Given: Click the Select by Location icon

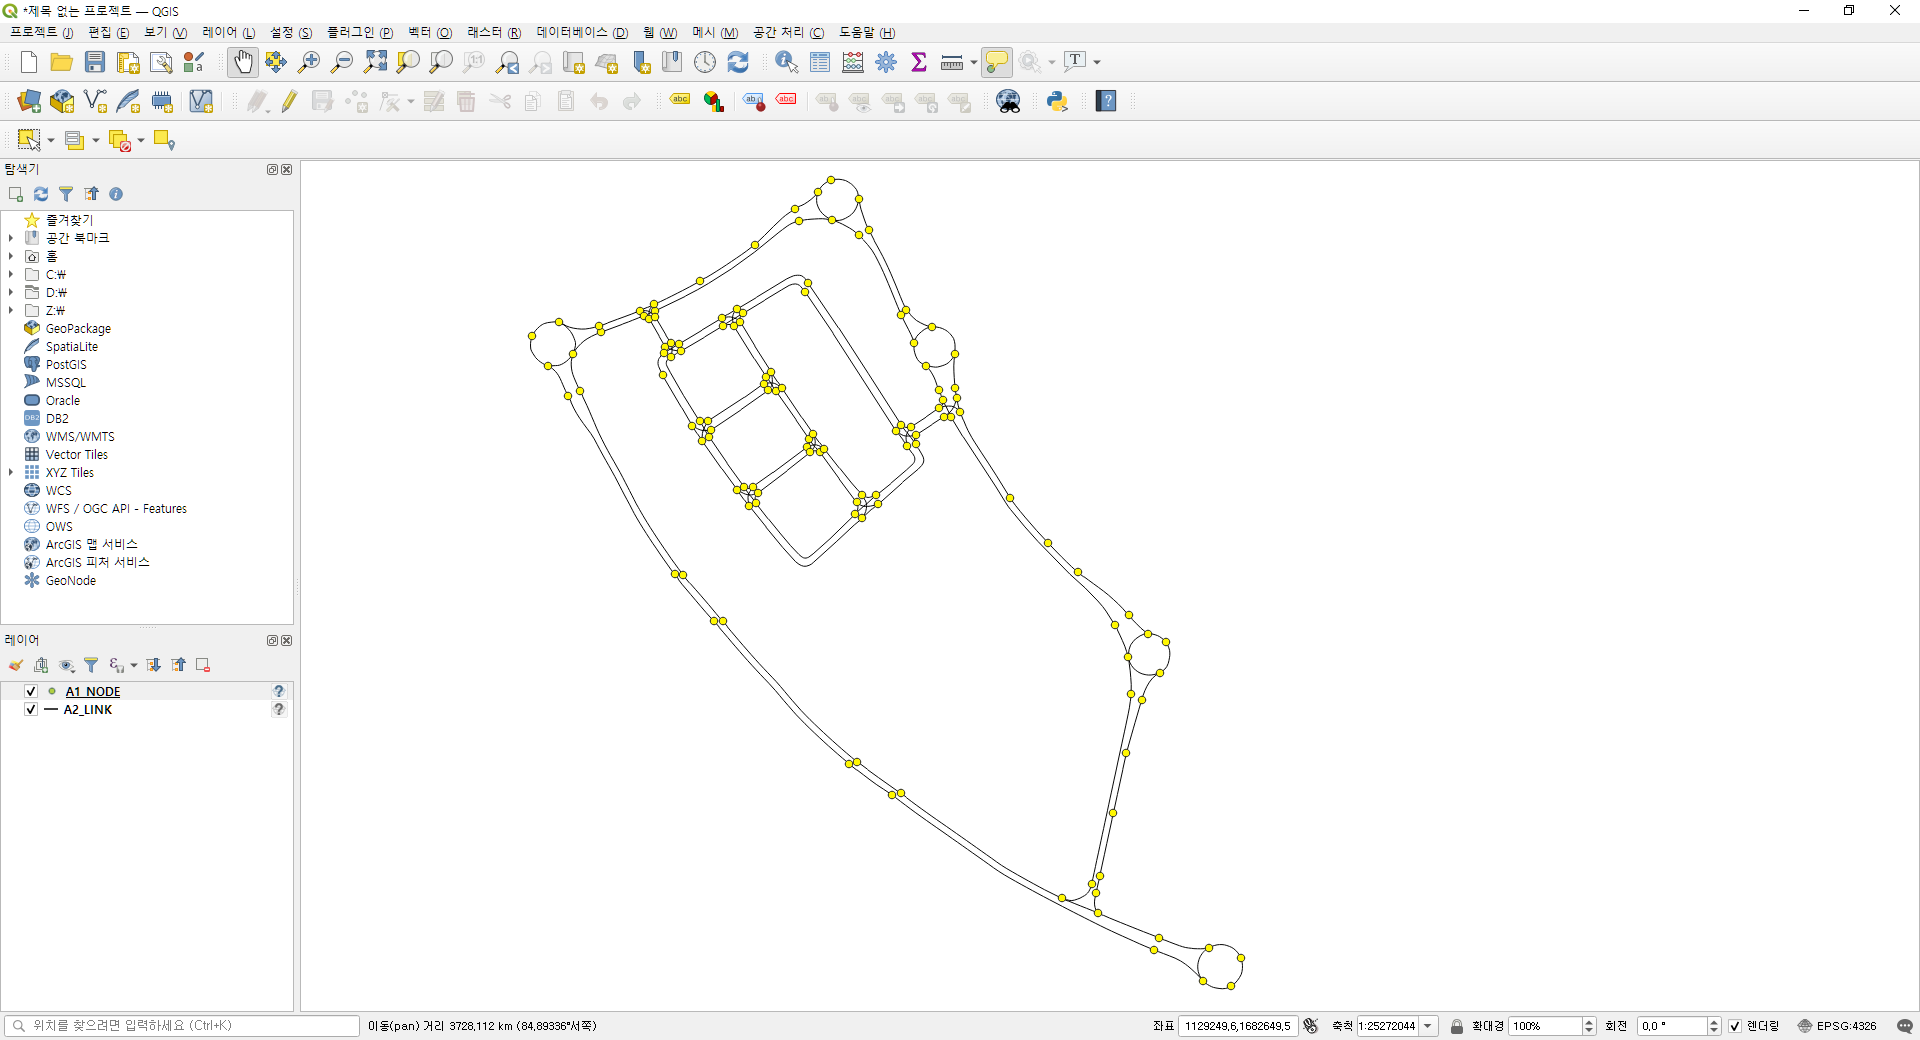Looking at the screenshot, I should pyautogui.click(x=164, y=141).
